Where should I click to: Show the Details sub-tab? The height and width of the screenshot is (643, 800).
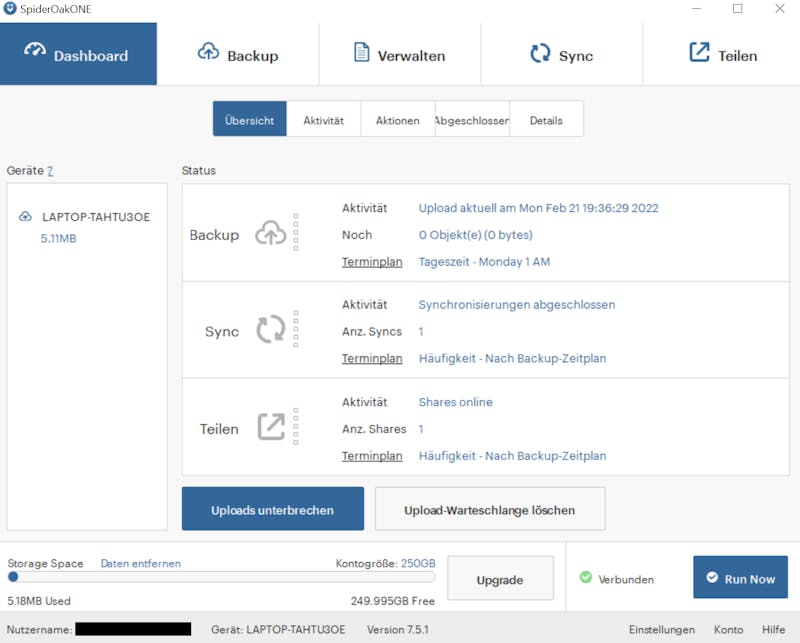546,119
